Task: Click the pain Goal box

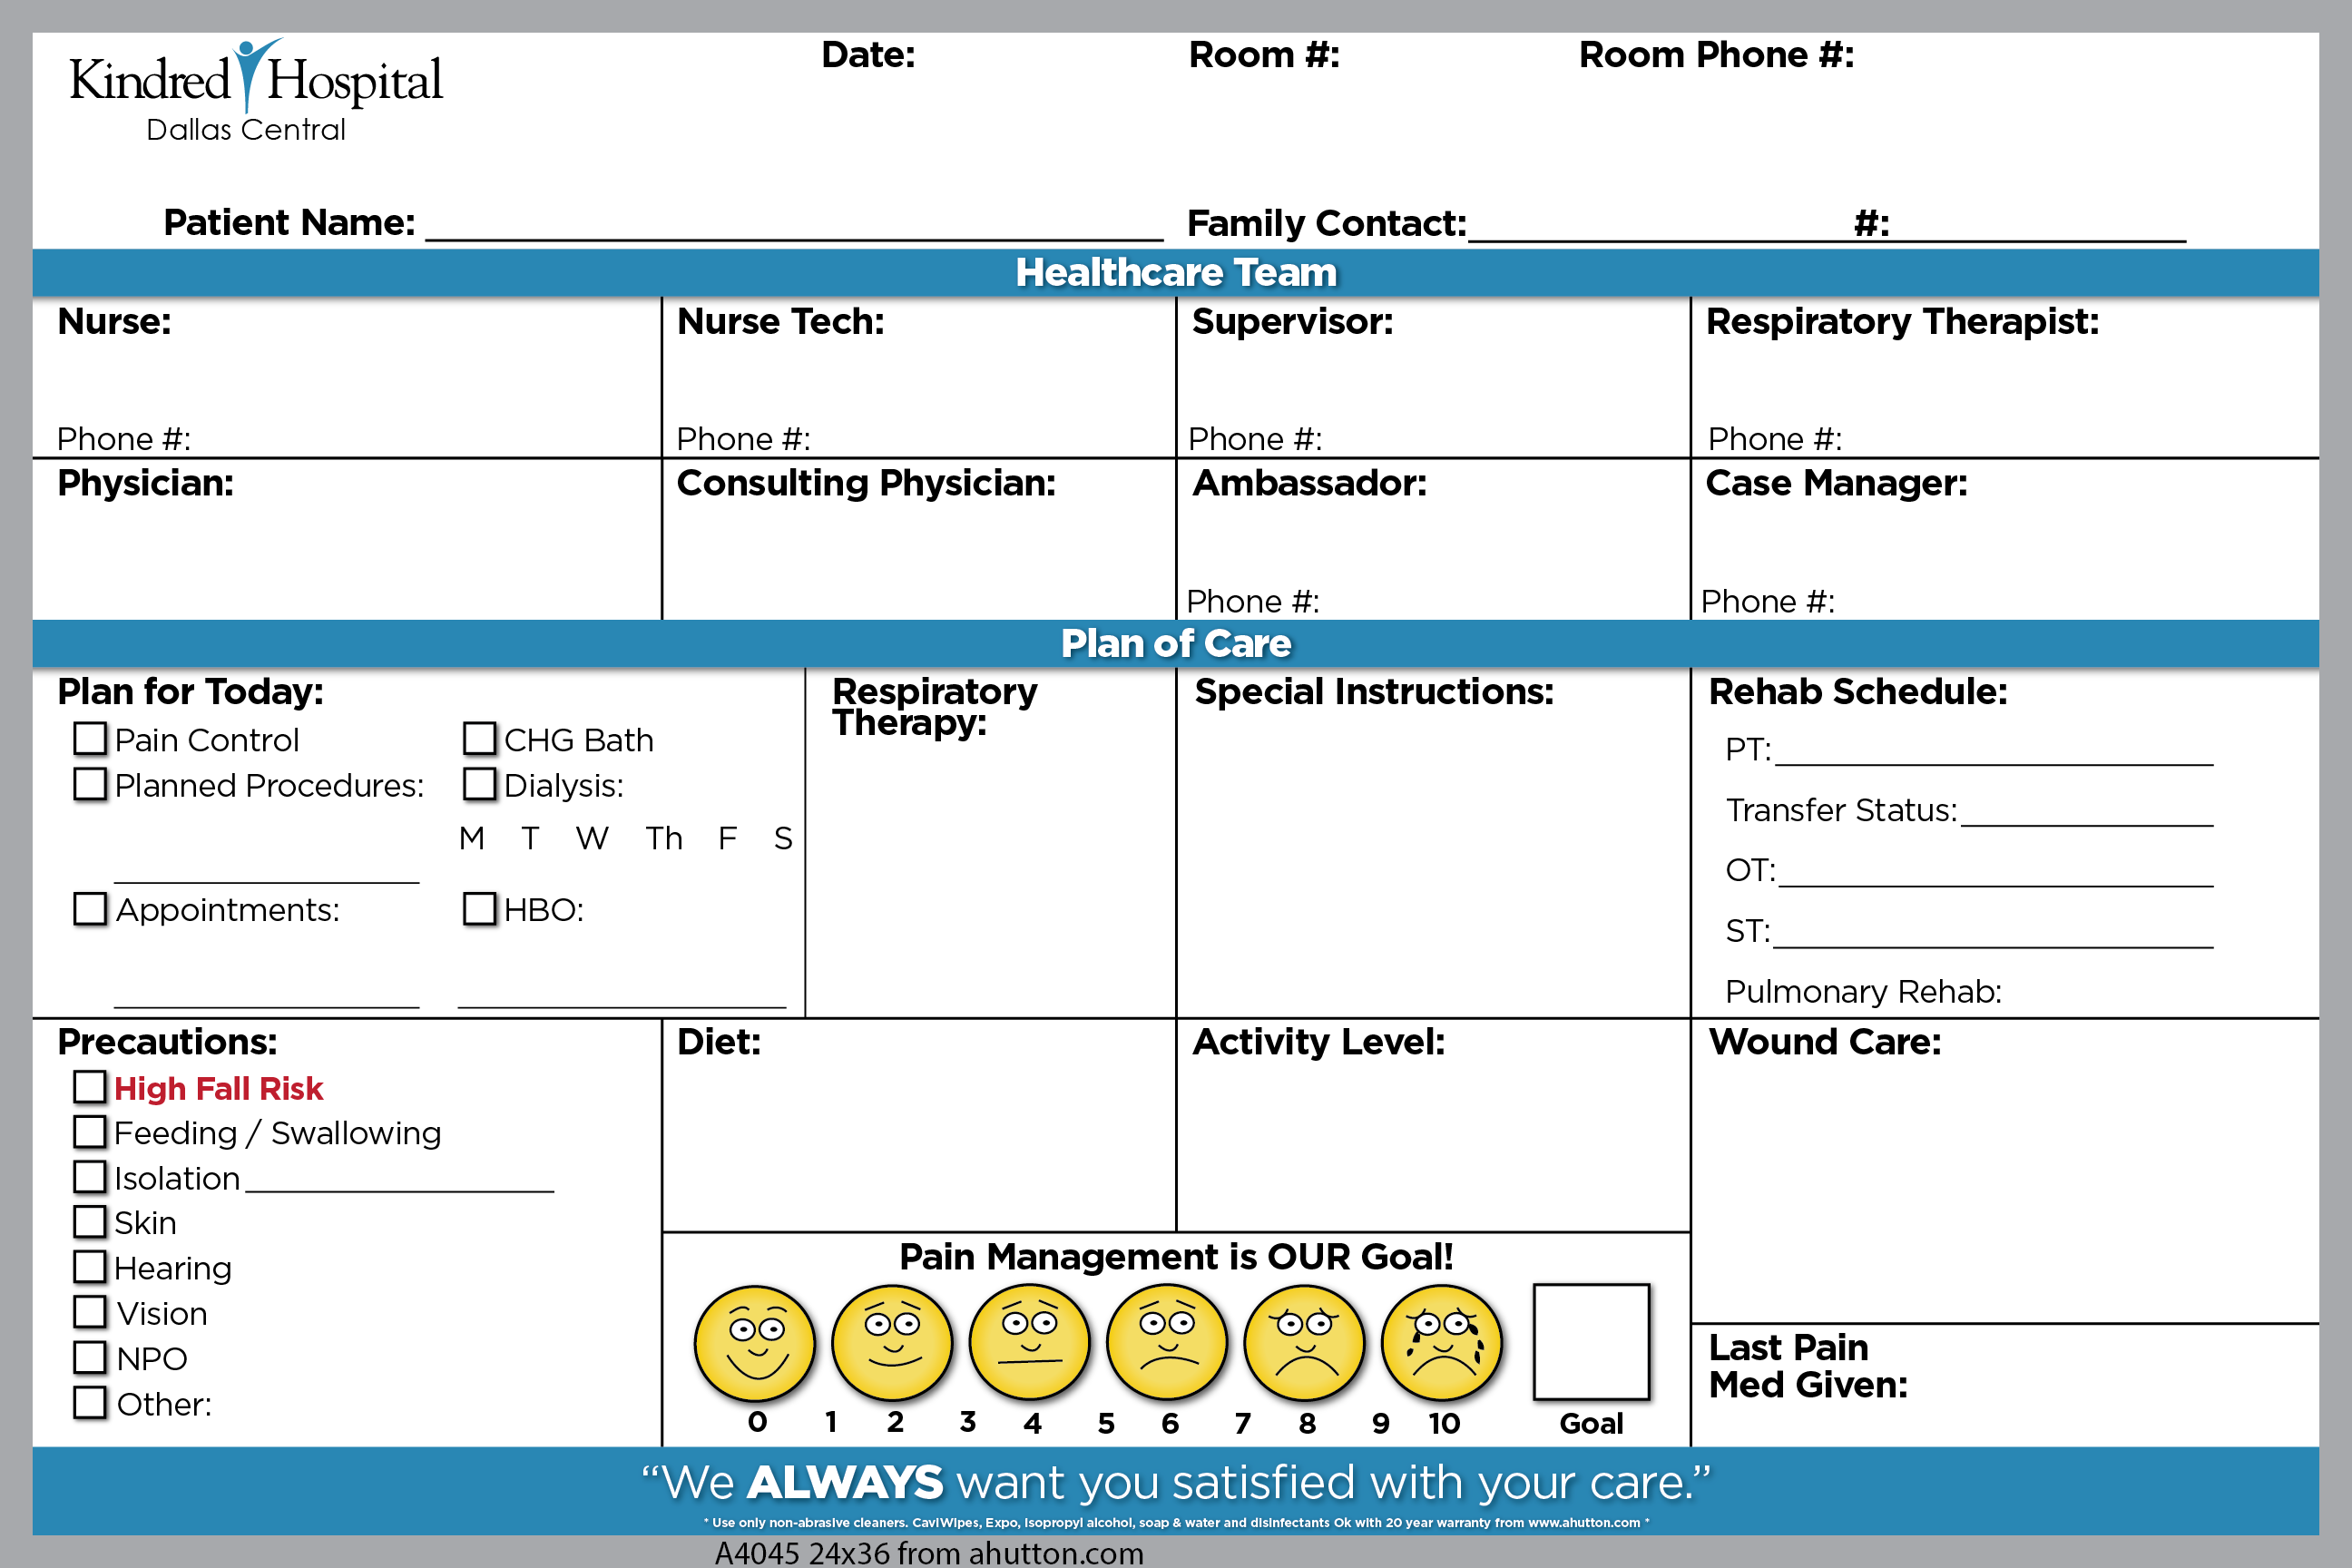Action: [x=1591, y=1342]
